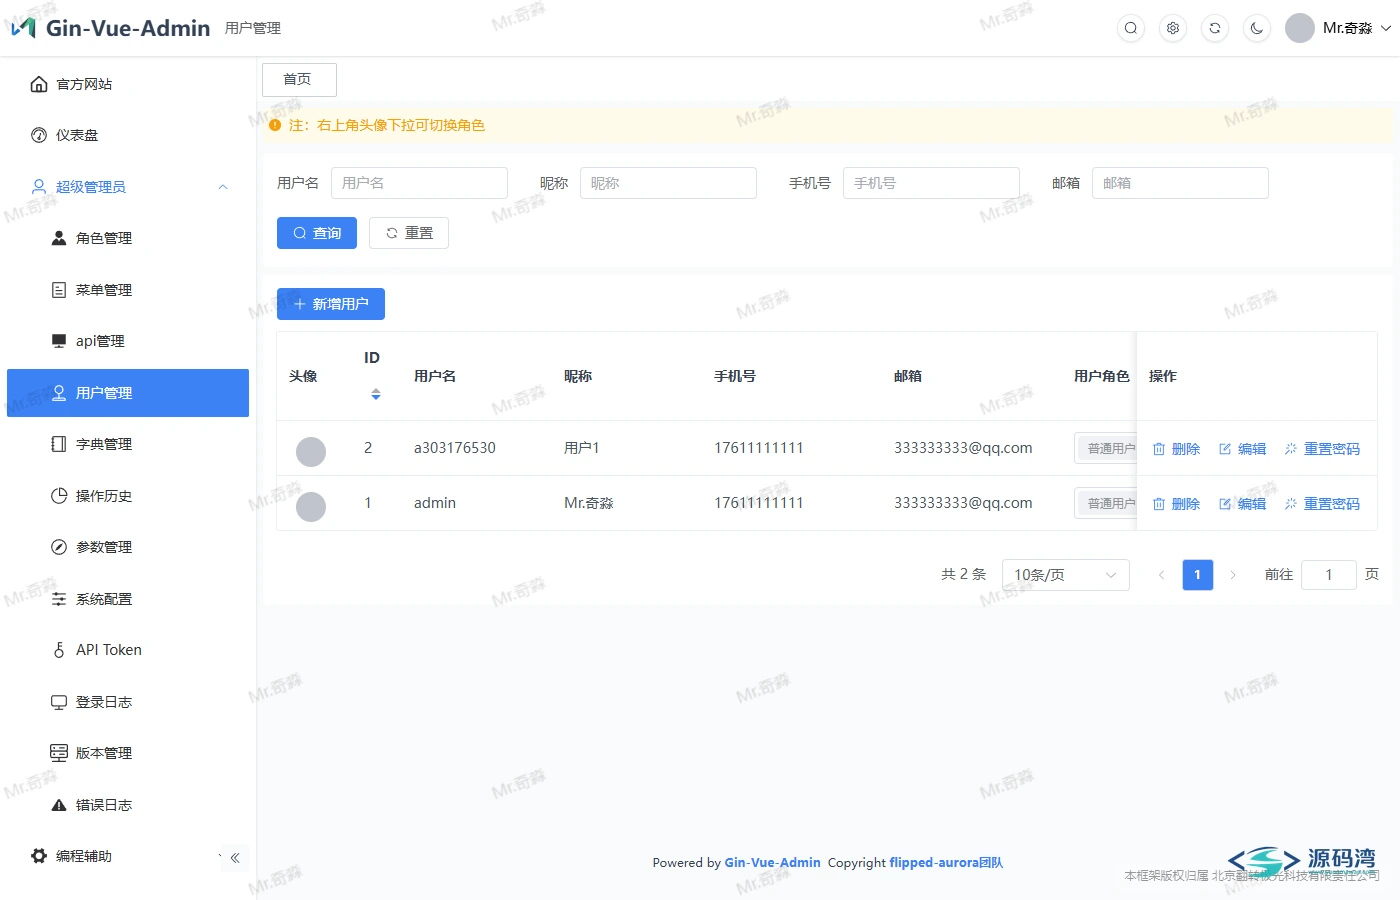Click the 查询 button
Image resolution: width=1400 pixels, height=900 pixels.
pyautogui.click(x=317, y=233)
